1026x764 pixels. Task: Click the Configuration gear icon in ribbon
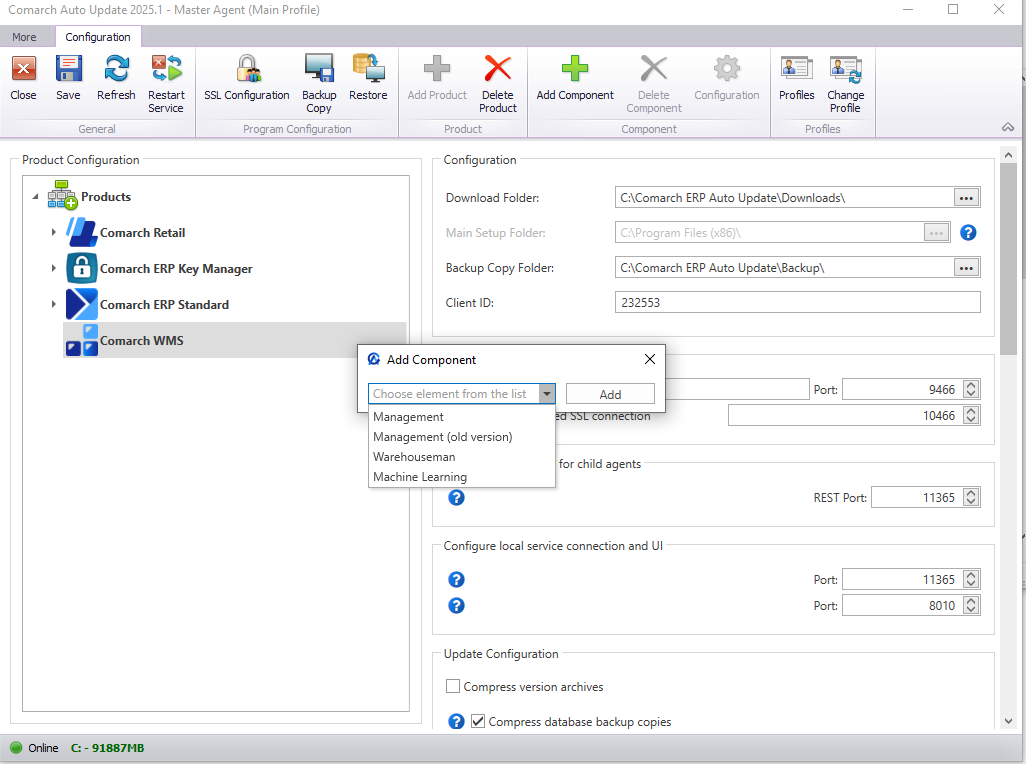tap(727, 68)
